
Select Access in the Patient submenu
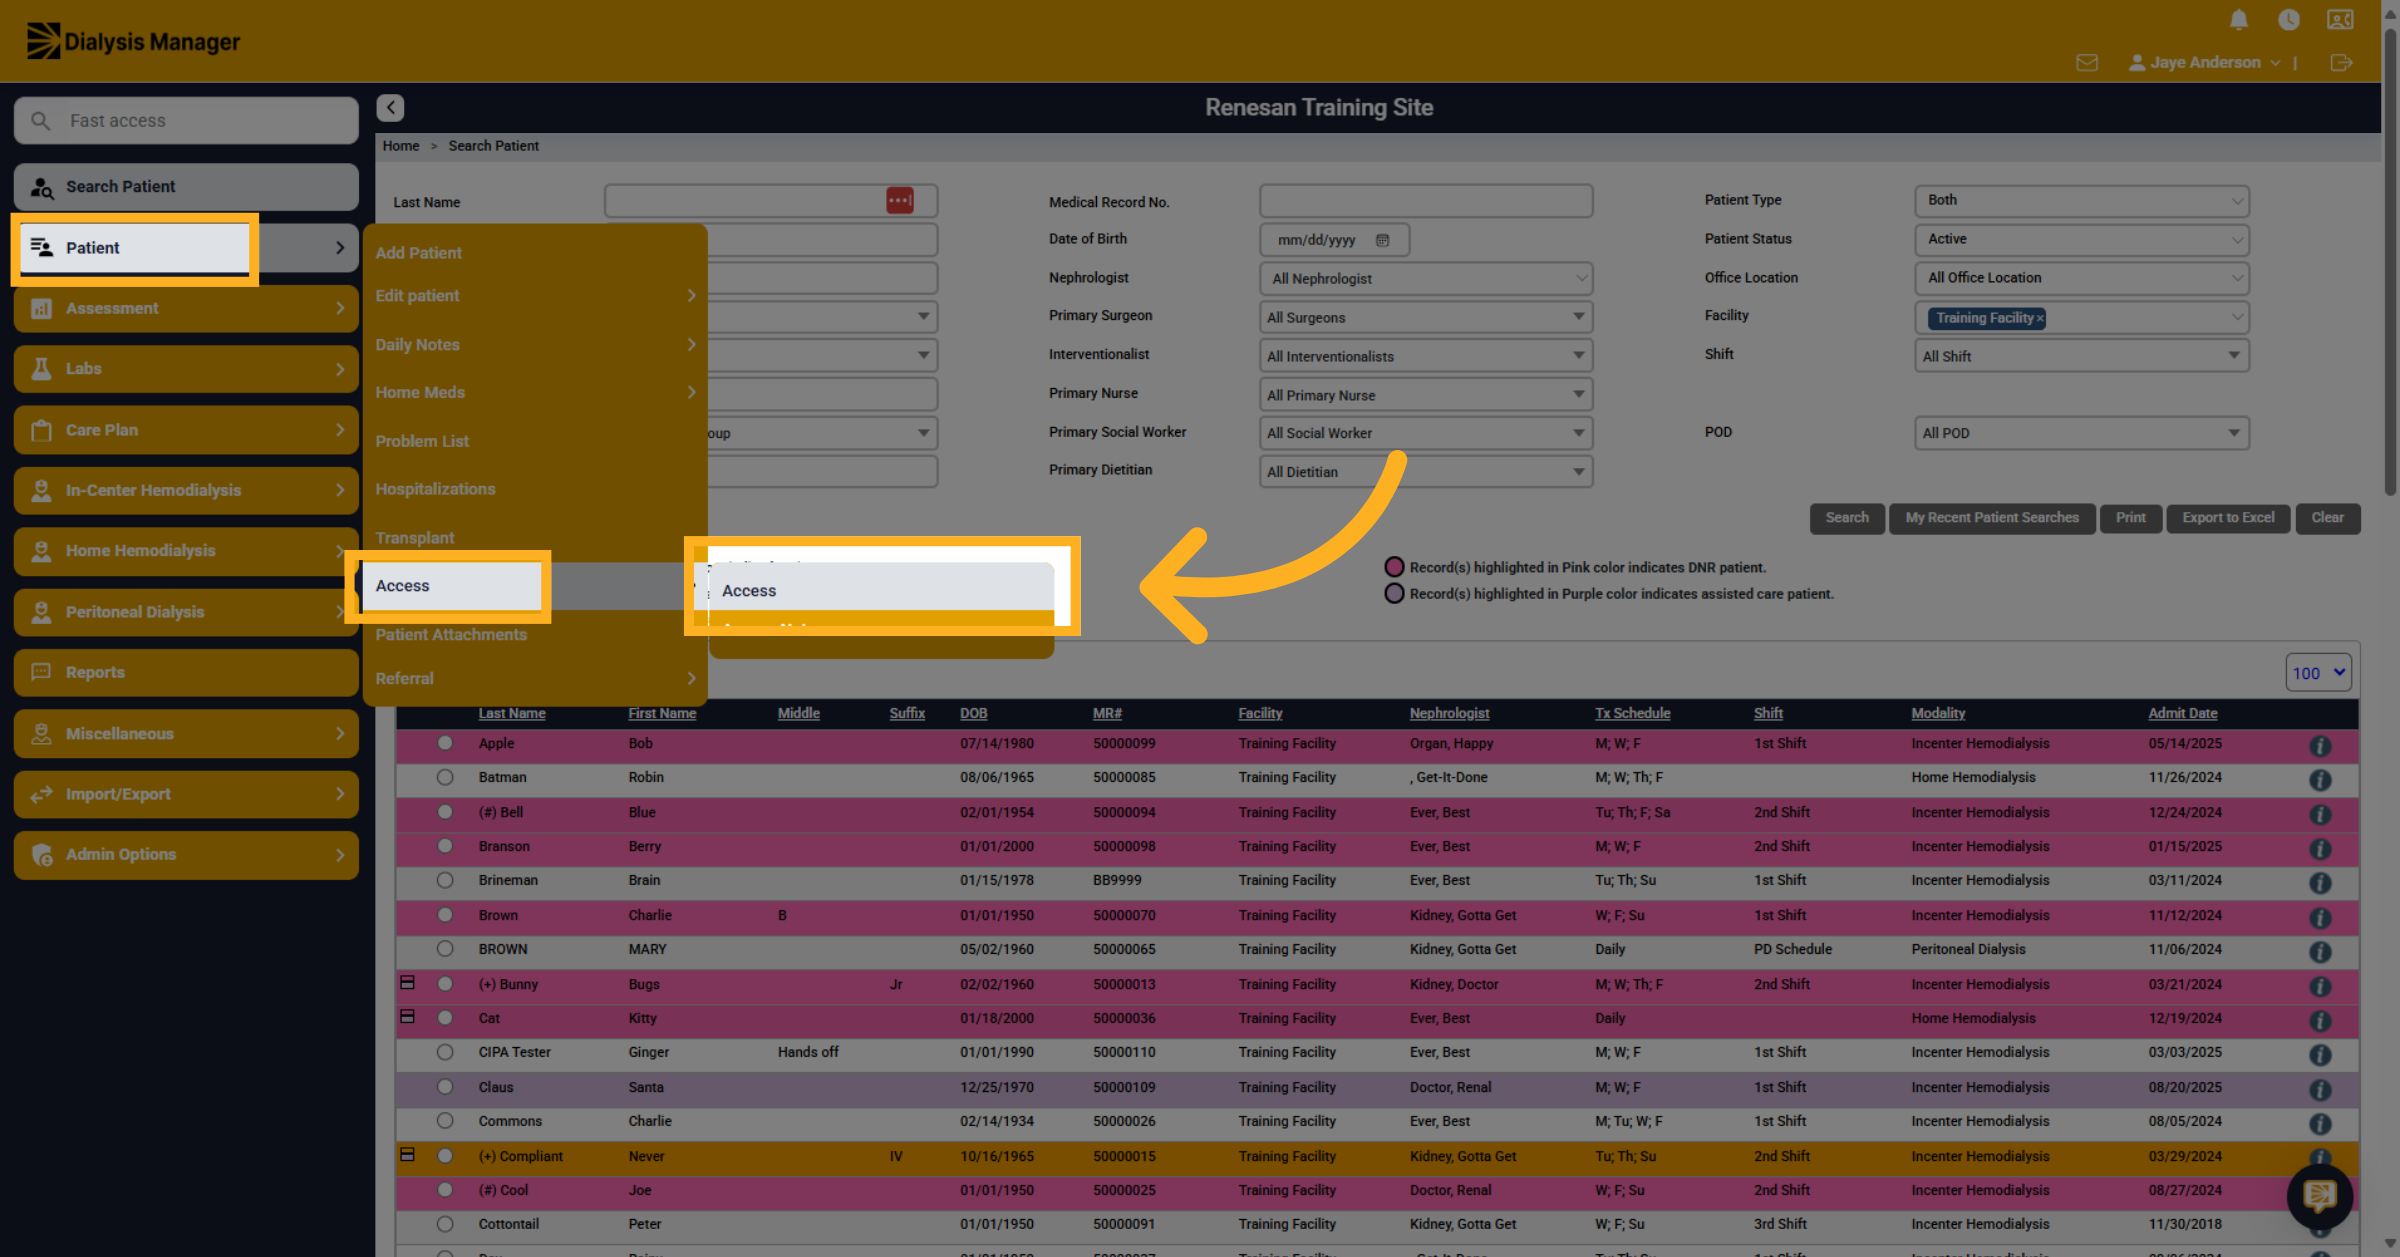click(x=453, y=586)
